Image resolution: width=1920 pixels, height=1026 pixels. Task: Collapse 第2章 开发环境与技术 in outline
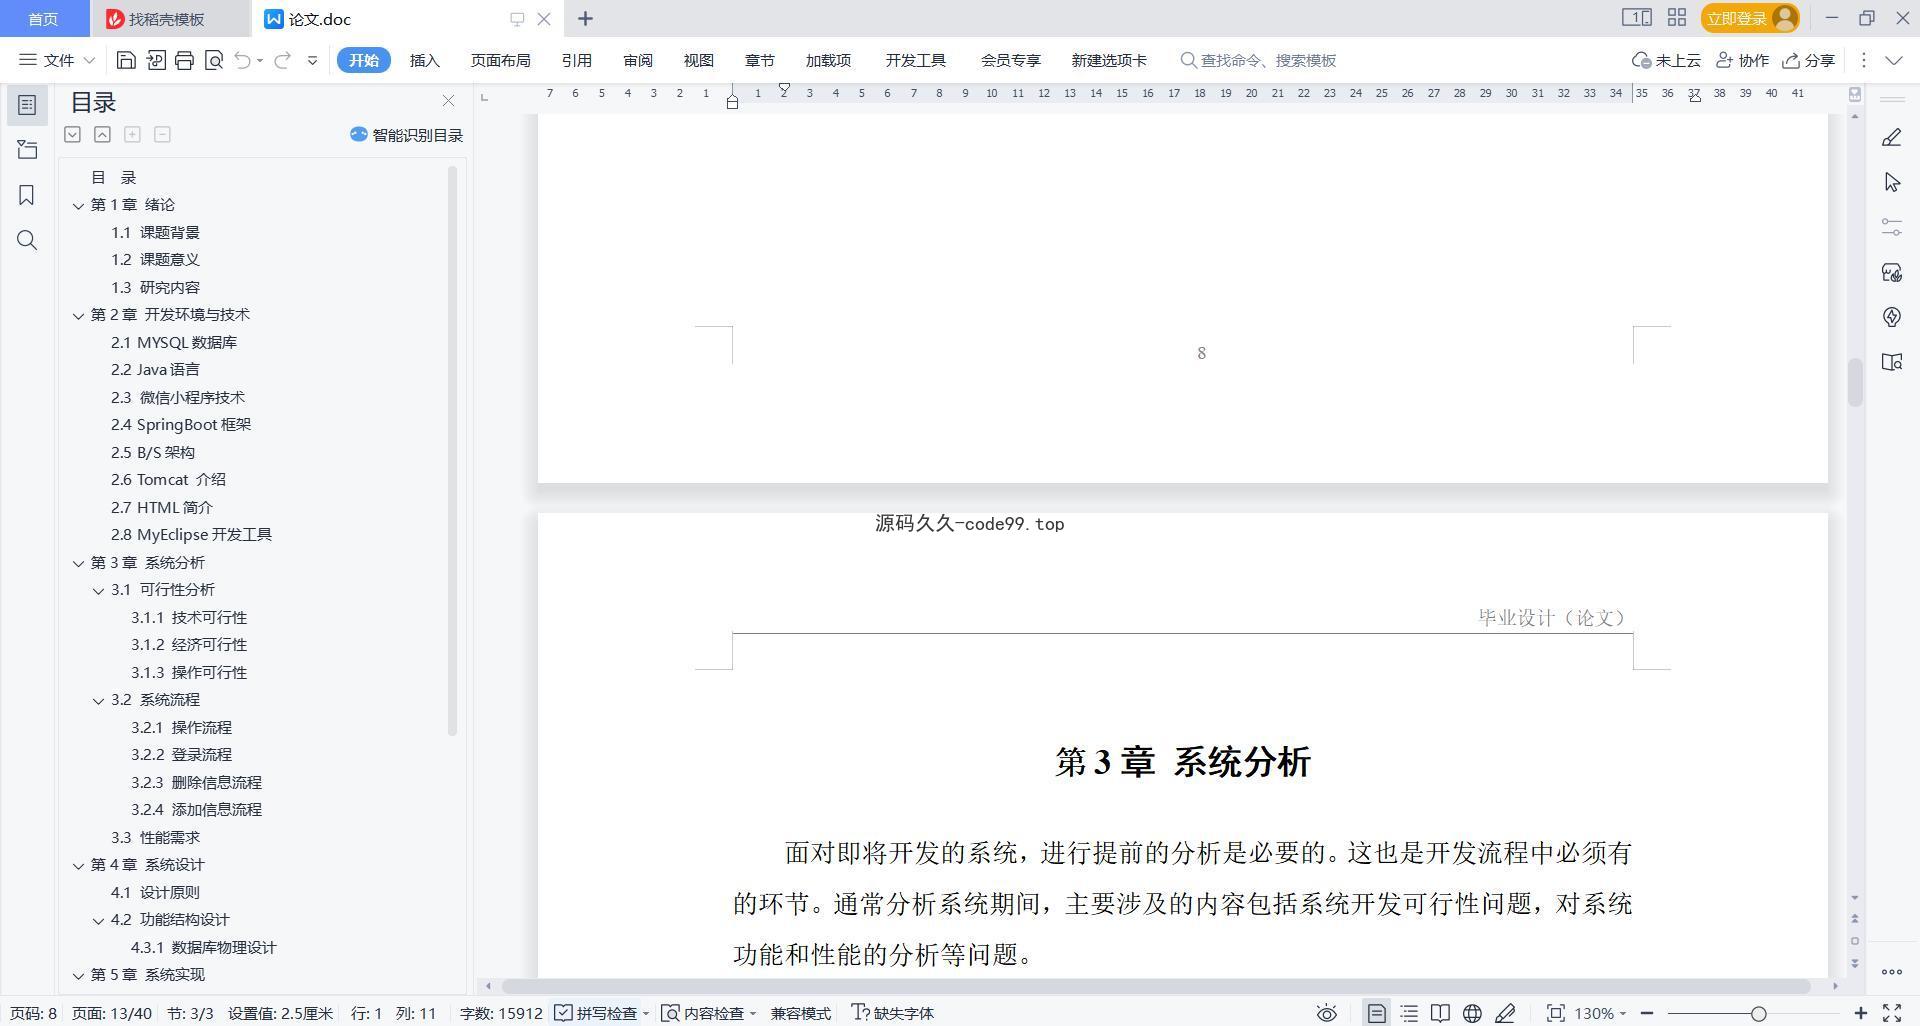(x=78, y=315)
